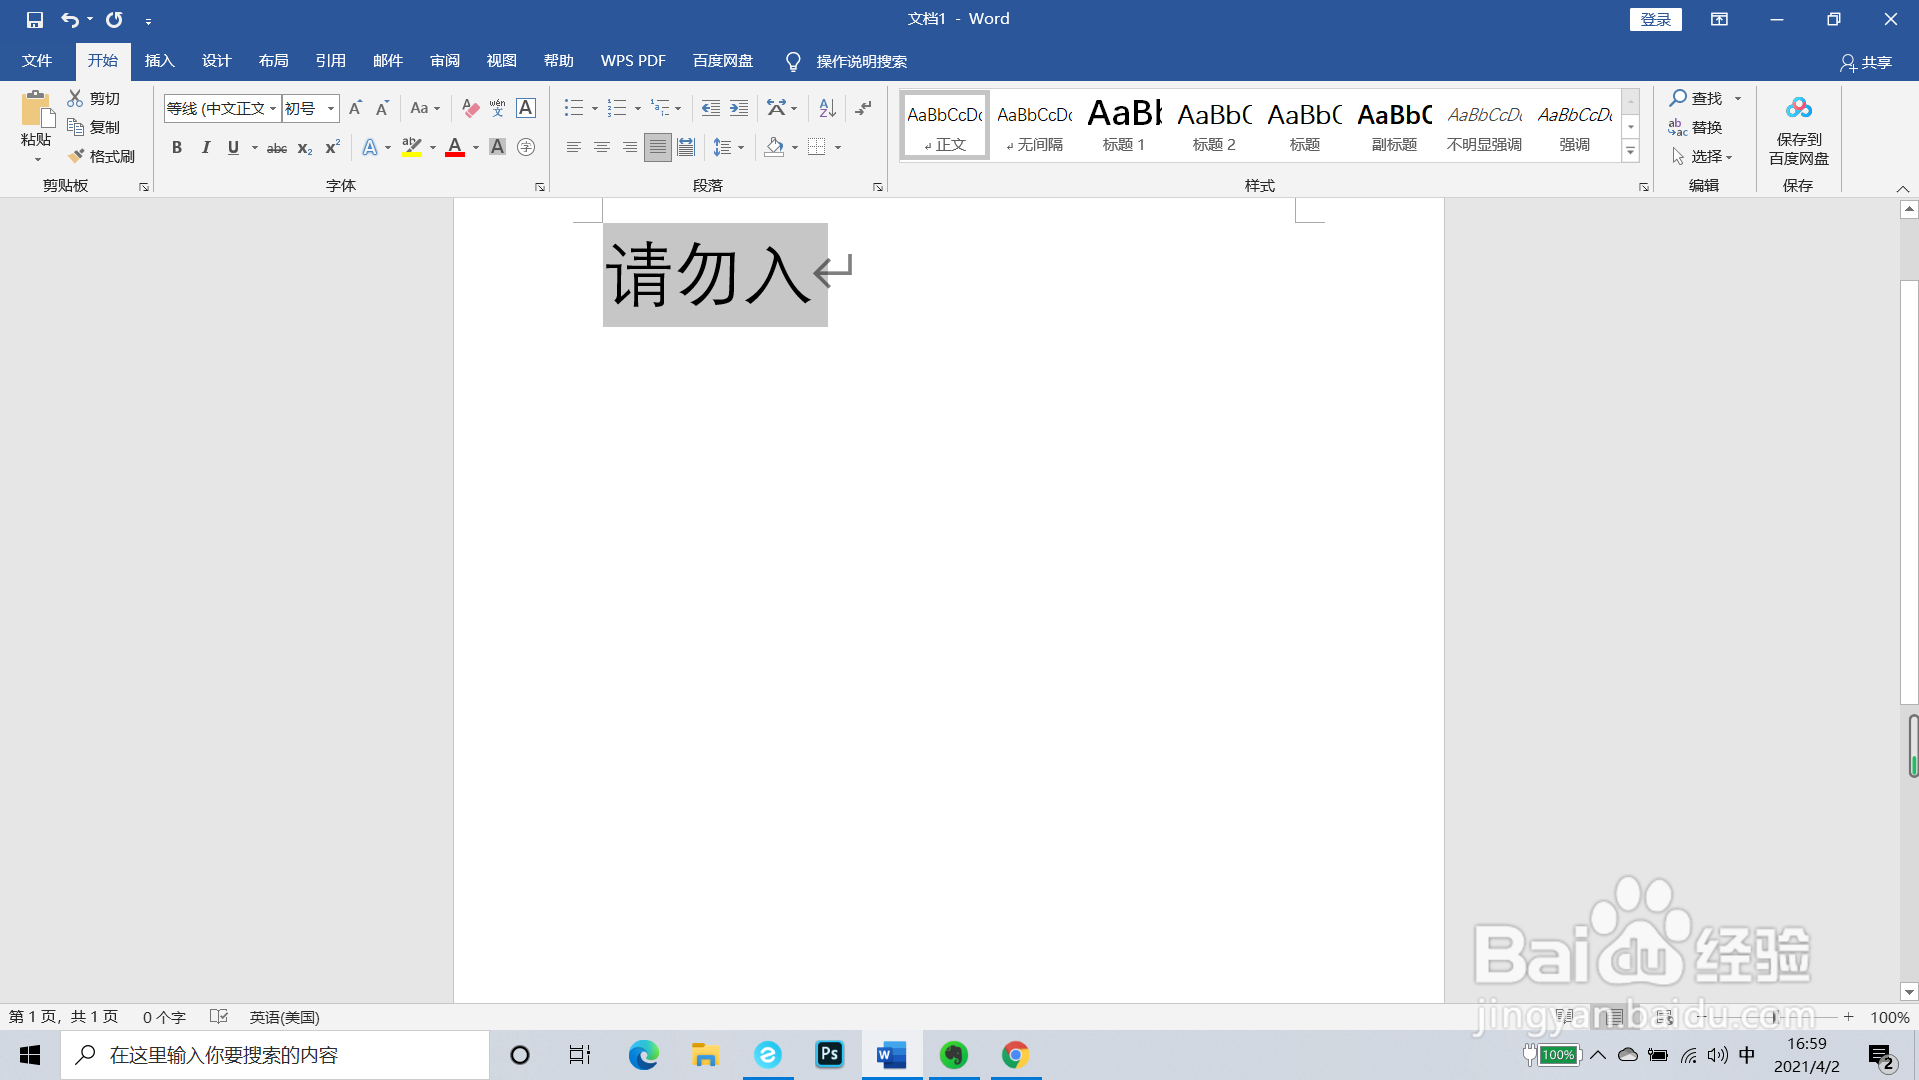The width and height of the screenshot is (1919, 1080).
Task: Expand styles gallery more button
Action: click(x=1630, y=152)
